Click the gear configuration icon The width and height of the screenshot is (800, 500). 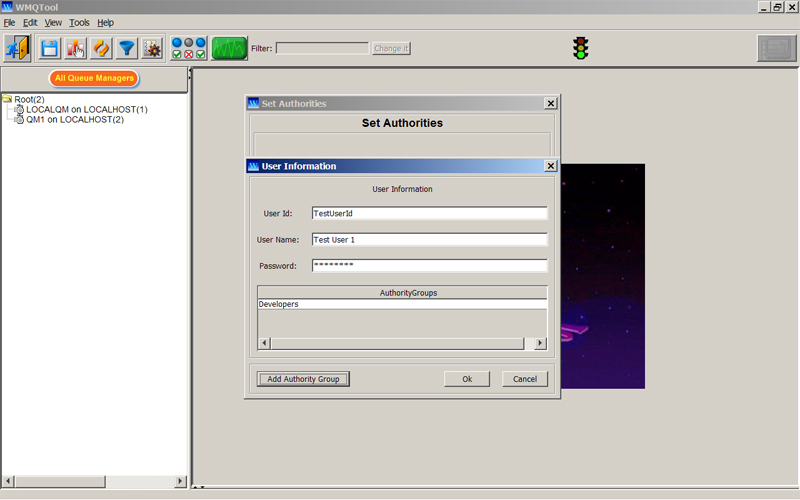(x=152, y=48)
